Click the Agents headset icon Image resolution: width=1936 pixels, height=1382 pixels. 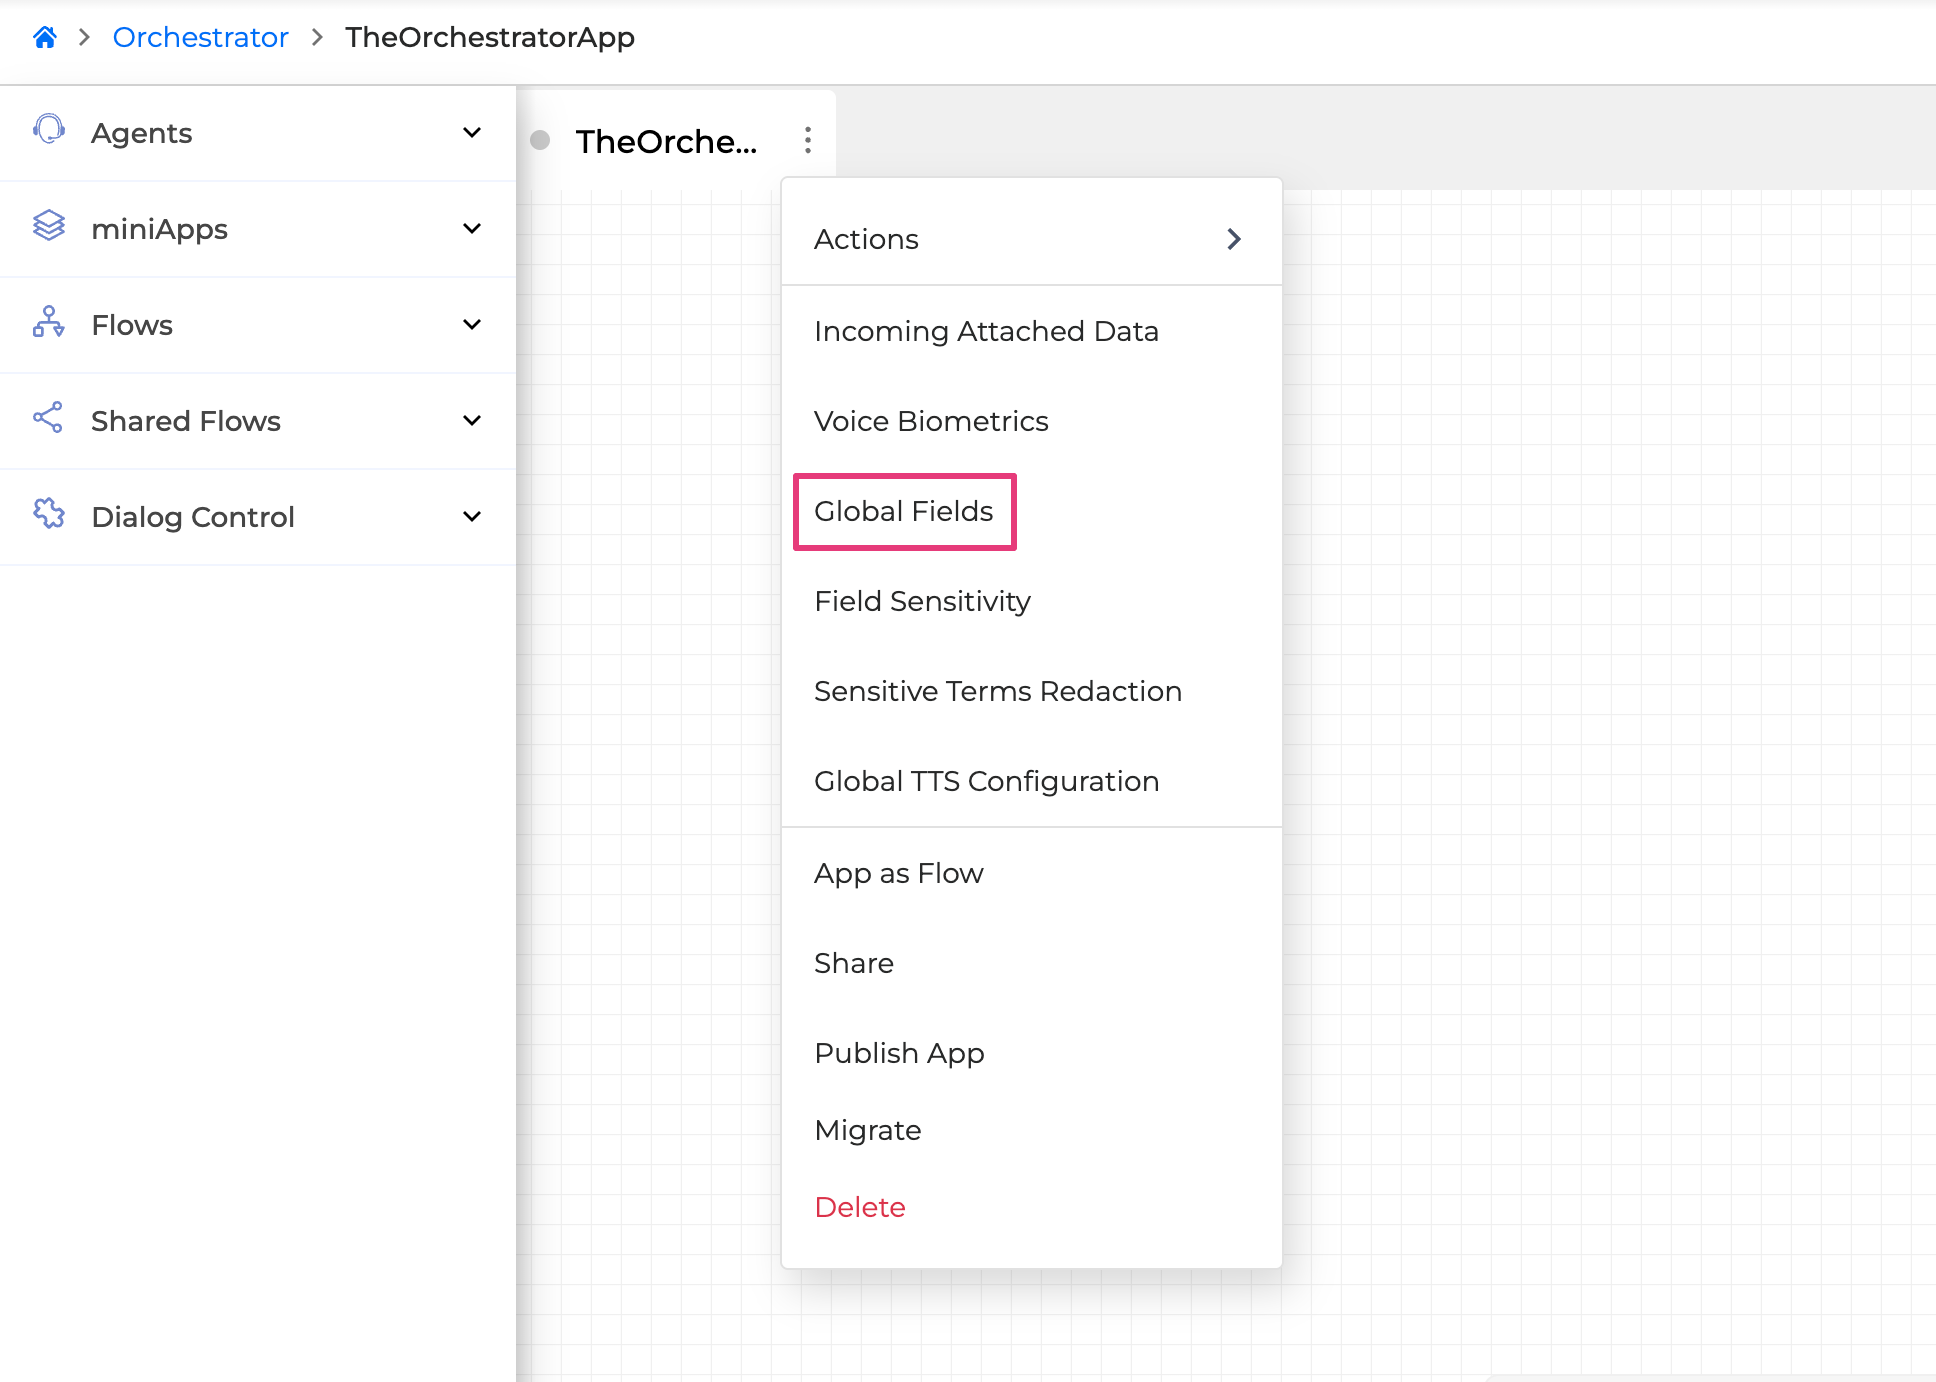click(49, 130)
